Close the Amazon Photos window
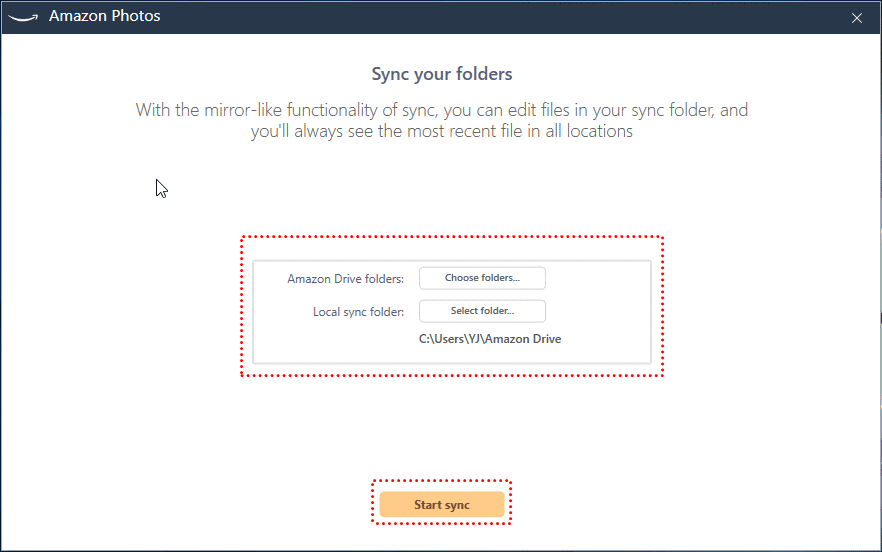The image size is (882, 552). [856, 17]
